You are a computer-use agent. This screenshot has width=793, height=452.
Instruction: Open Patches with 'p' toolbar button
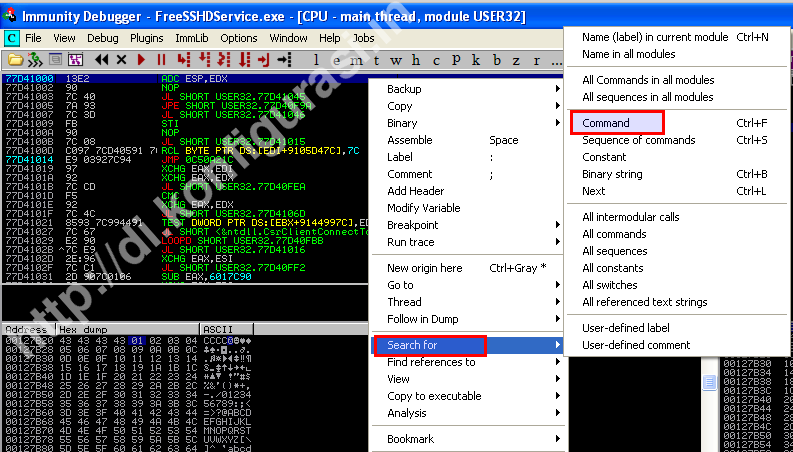(x=456, y=60)
